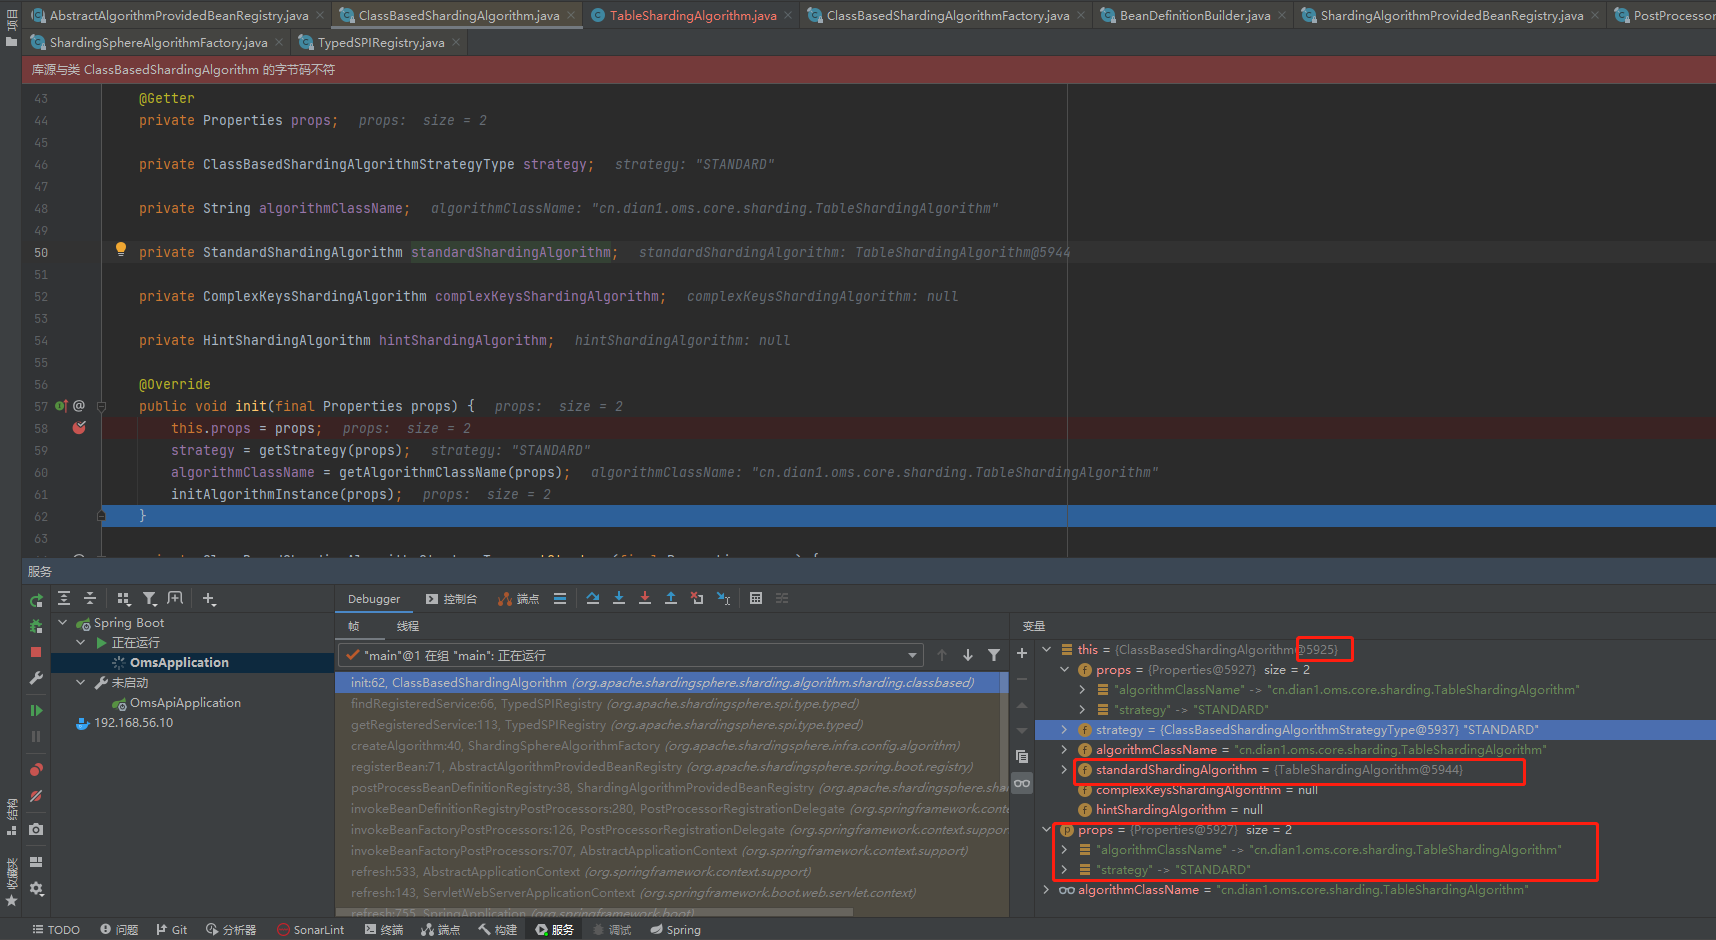Open the 问题 problems tool window

pyautogui.click(x=119, y=929)
